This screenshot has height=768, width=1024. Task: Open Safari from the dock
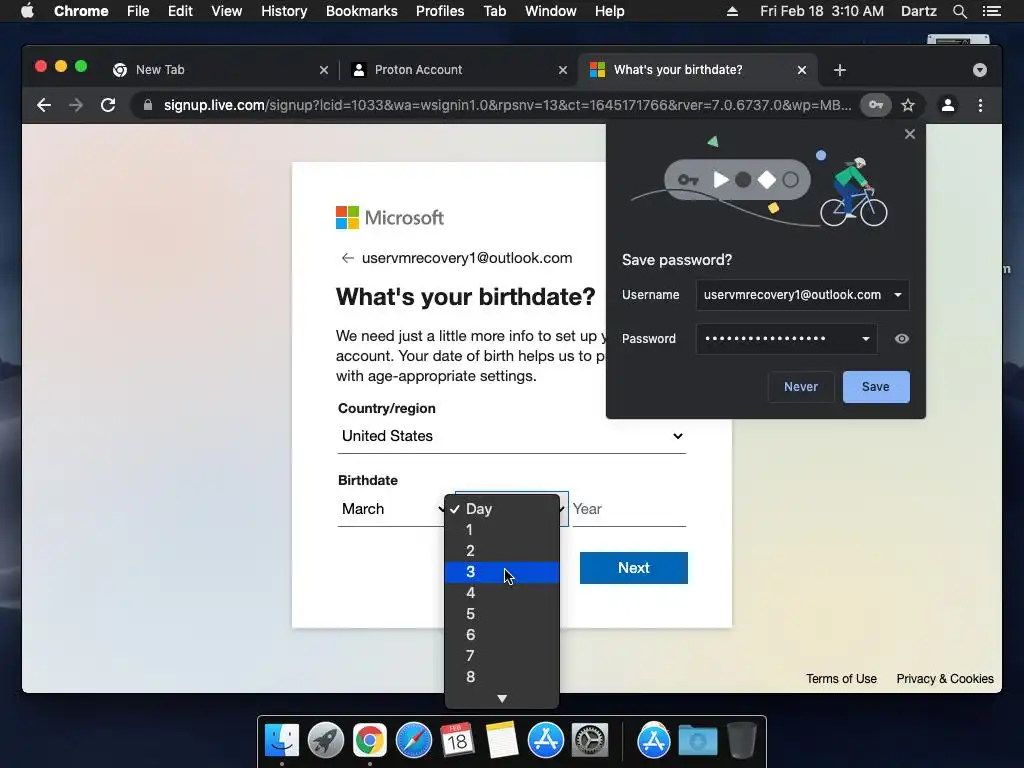click(x=413, y=741)
